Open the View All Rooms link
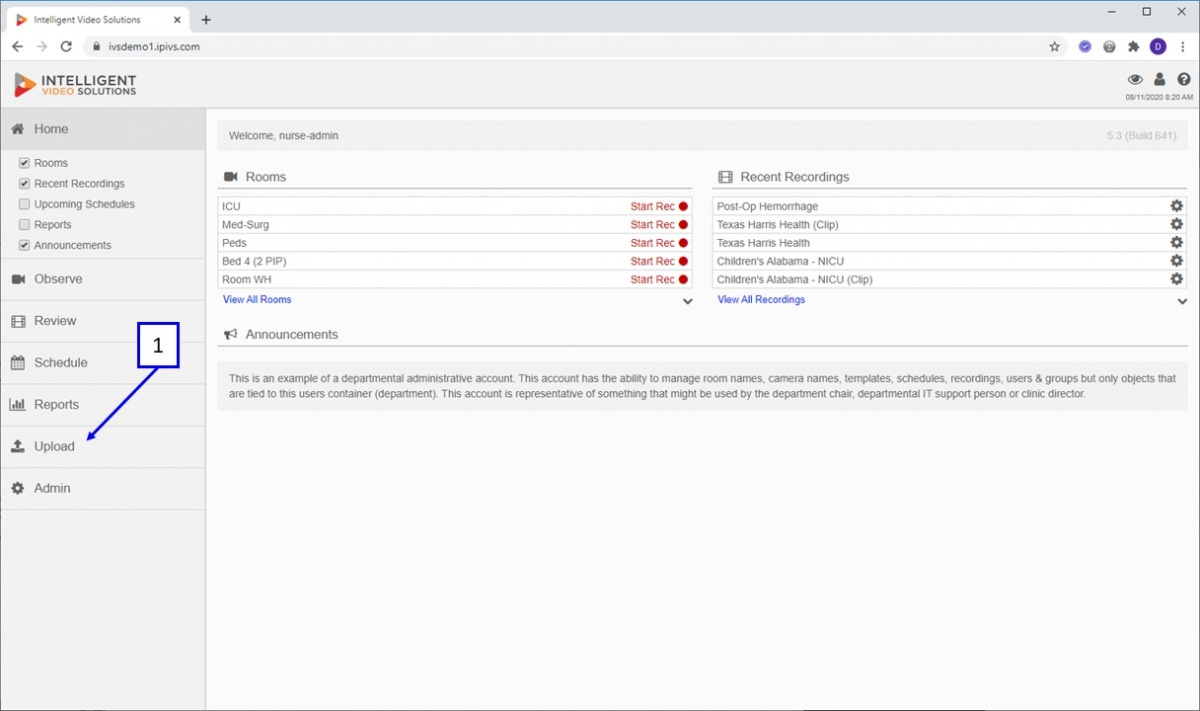This screenshot has width=1200, height=711. point(257,299)
